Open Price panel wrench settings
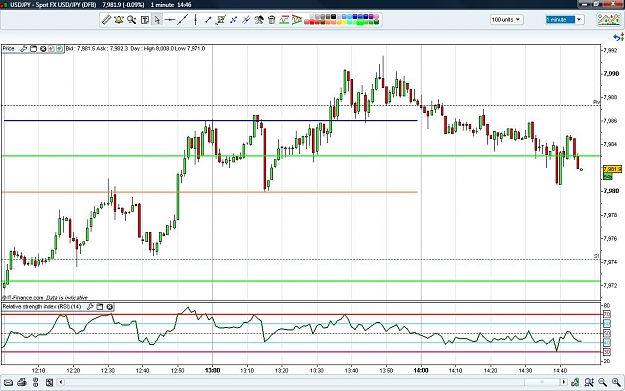625x391 pixels. (24, 49)
